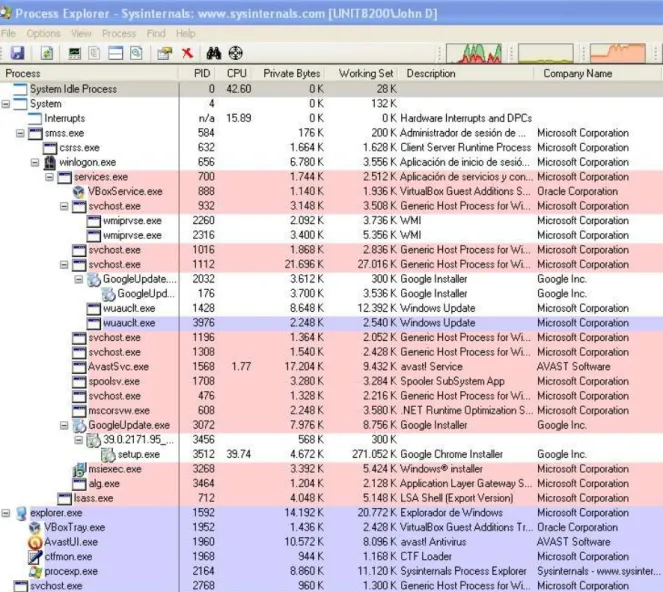The width and height of the screenshot is (663, 592).
Task: Click the winlogon.exe process icon
Action: (50, 162)
